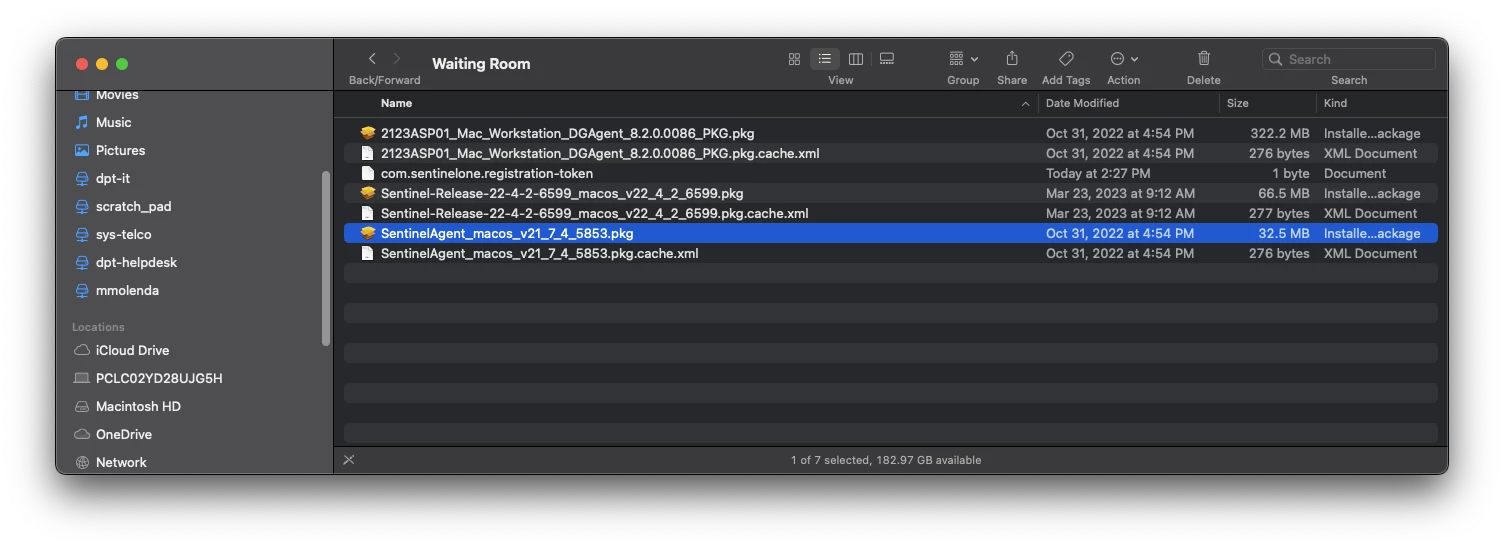
Task: Click the Network globe icon
Action: [82, 462]
